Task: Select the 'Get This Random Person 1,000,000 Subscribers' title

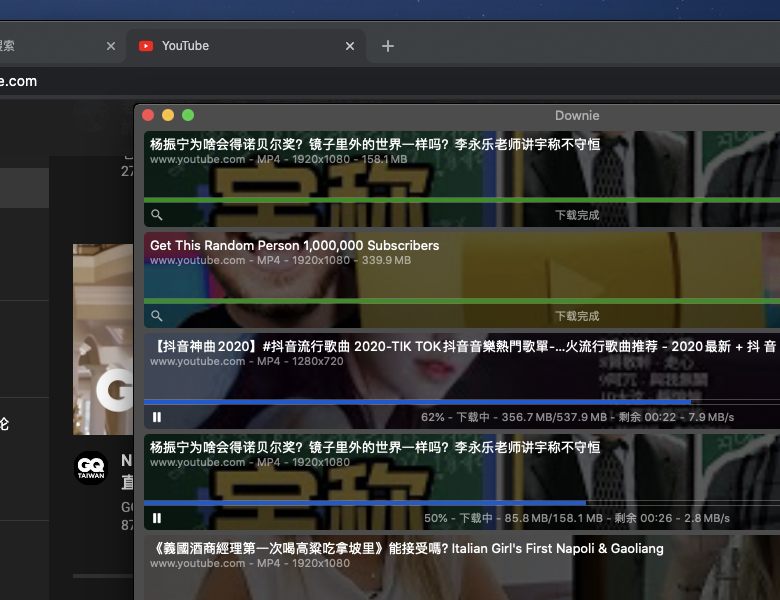Action: (x=294, y=245)
